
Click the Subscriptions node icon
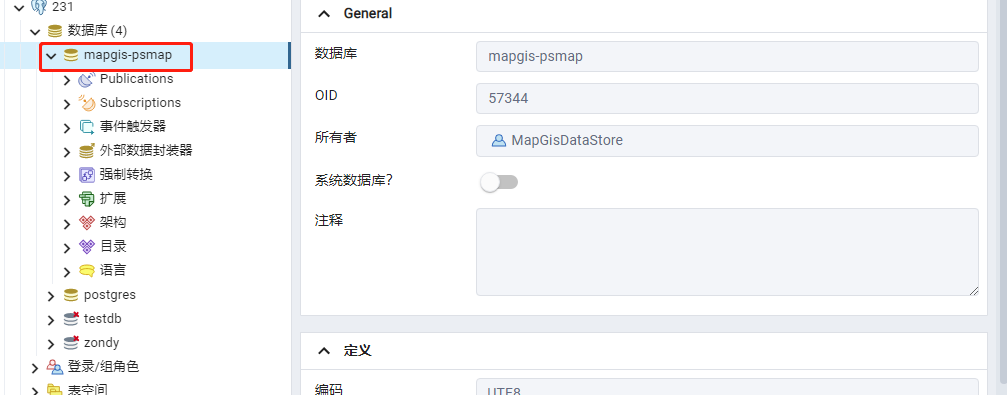click(87, 103)
